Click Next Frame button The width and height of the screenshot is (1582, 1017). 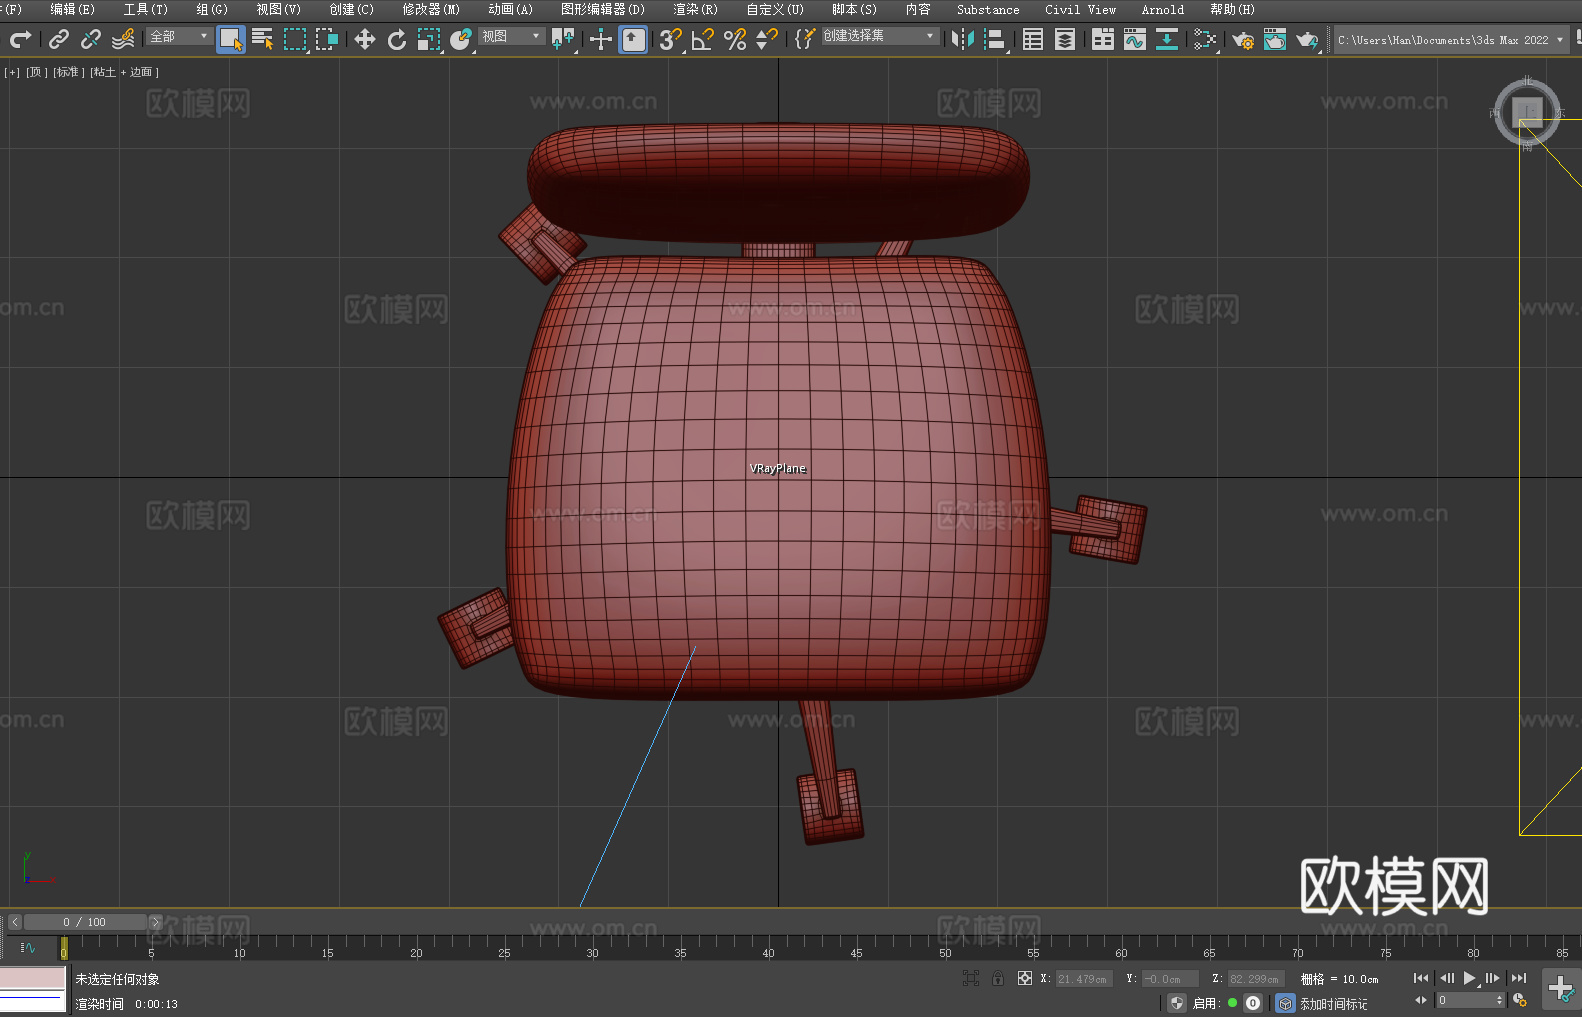[x=1493, y=978]
